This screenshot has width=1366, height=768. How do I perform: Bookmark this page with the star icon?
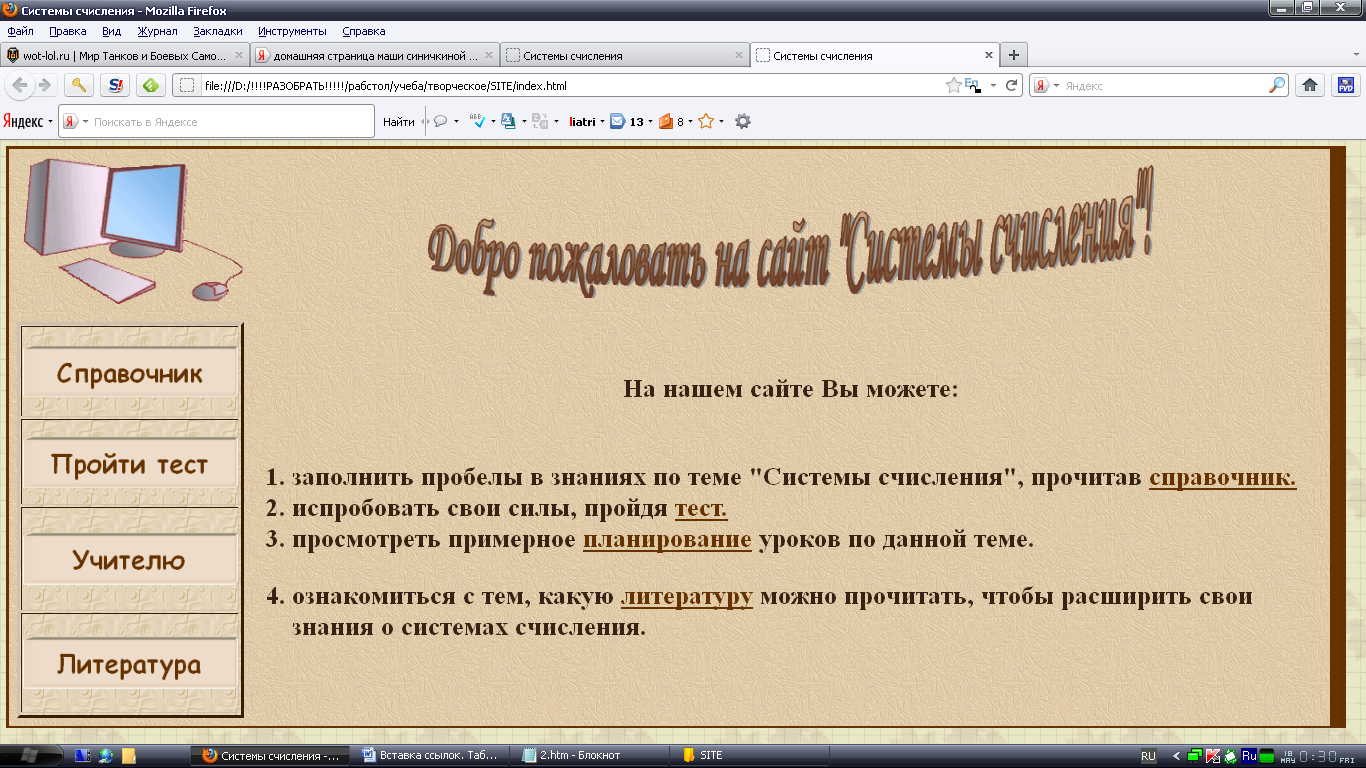(x=954, y=86)
